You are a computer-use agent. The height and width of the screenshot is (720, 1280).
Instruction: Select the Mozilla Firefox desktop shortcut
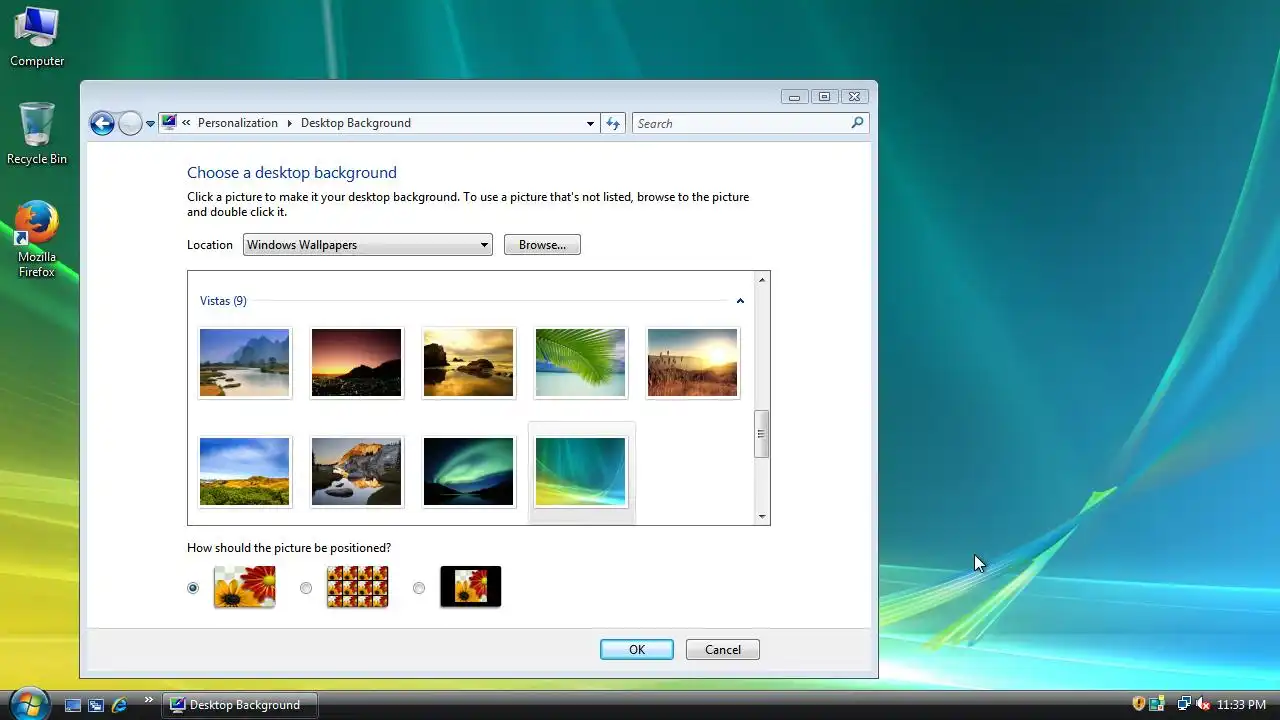[37, 240]
